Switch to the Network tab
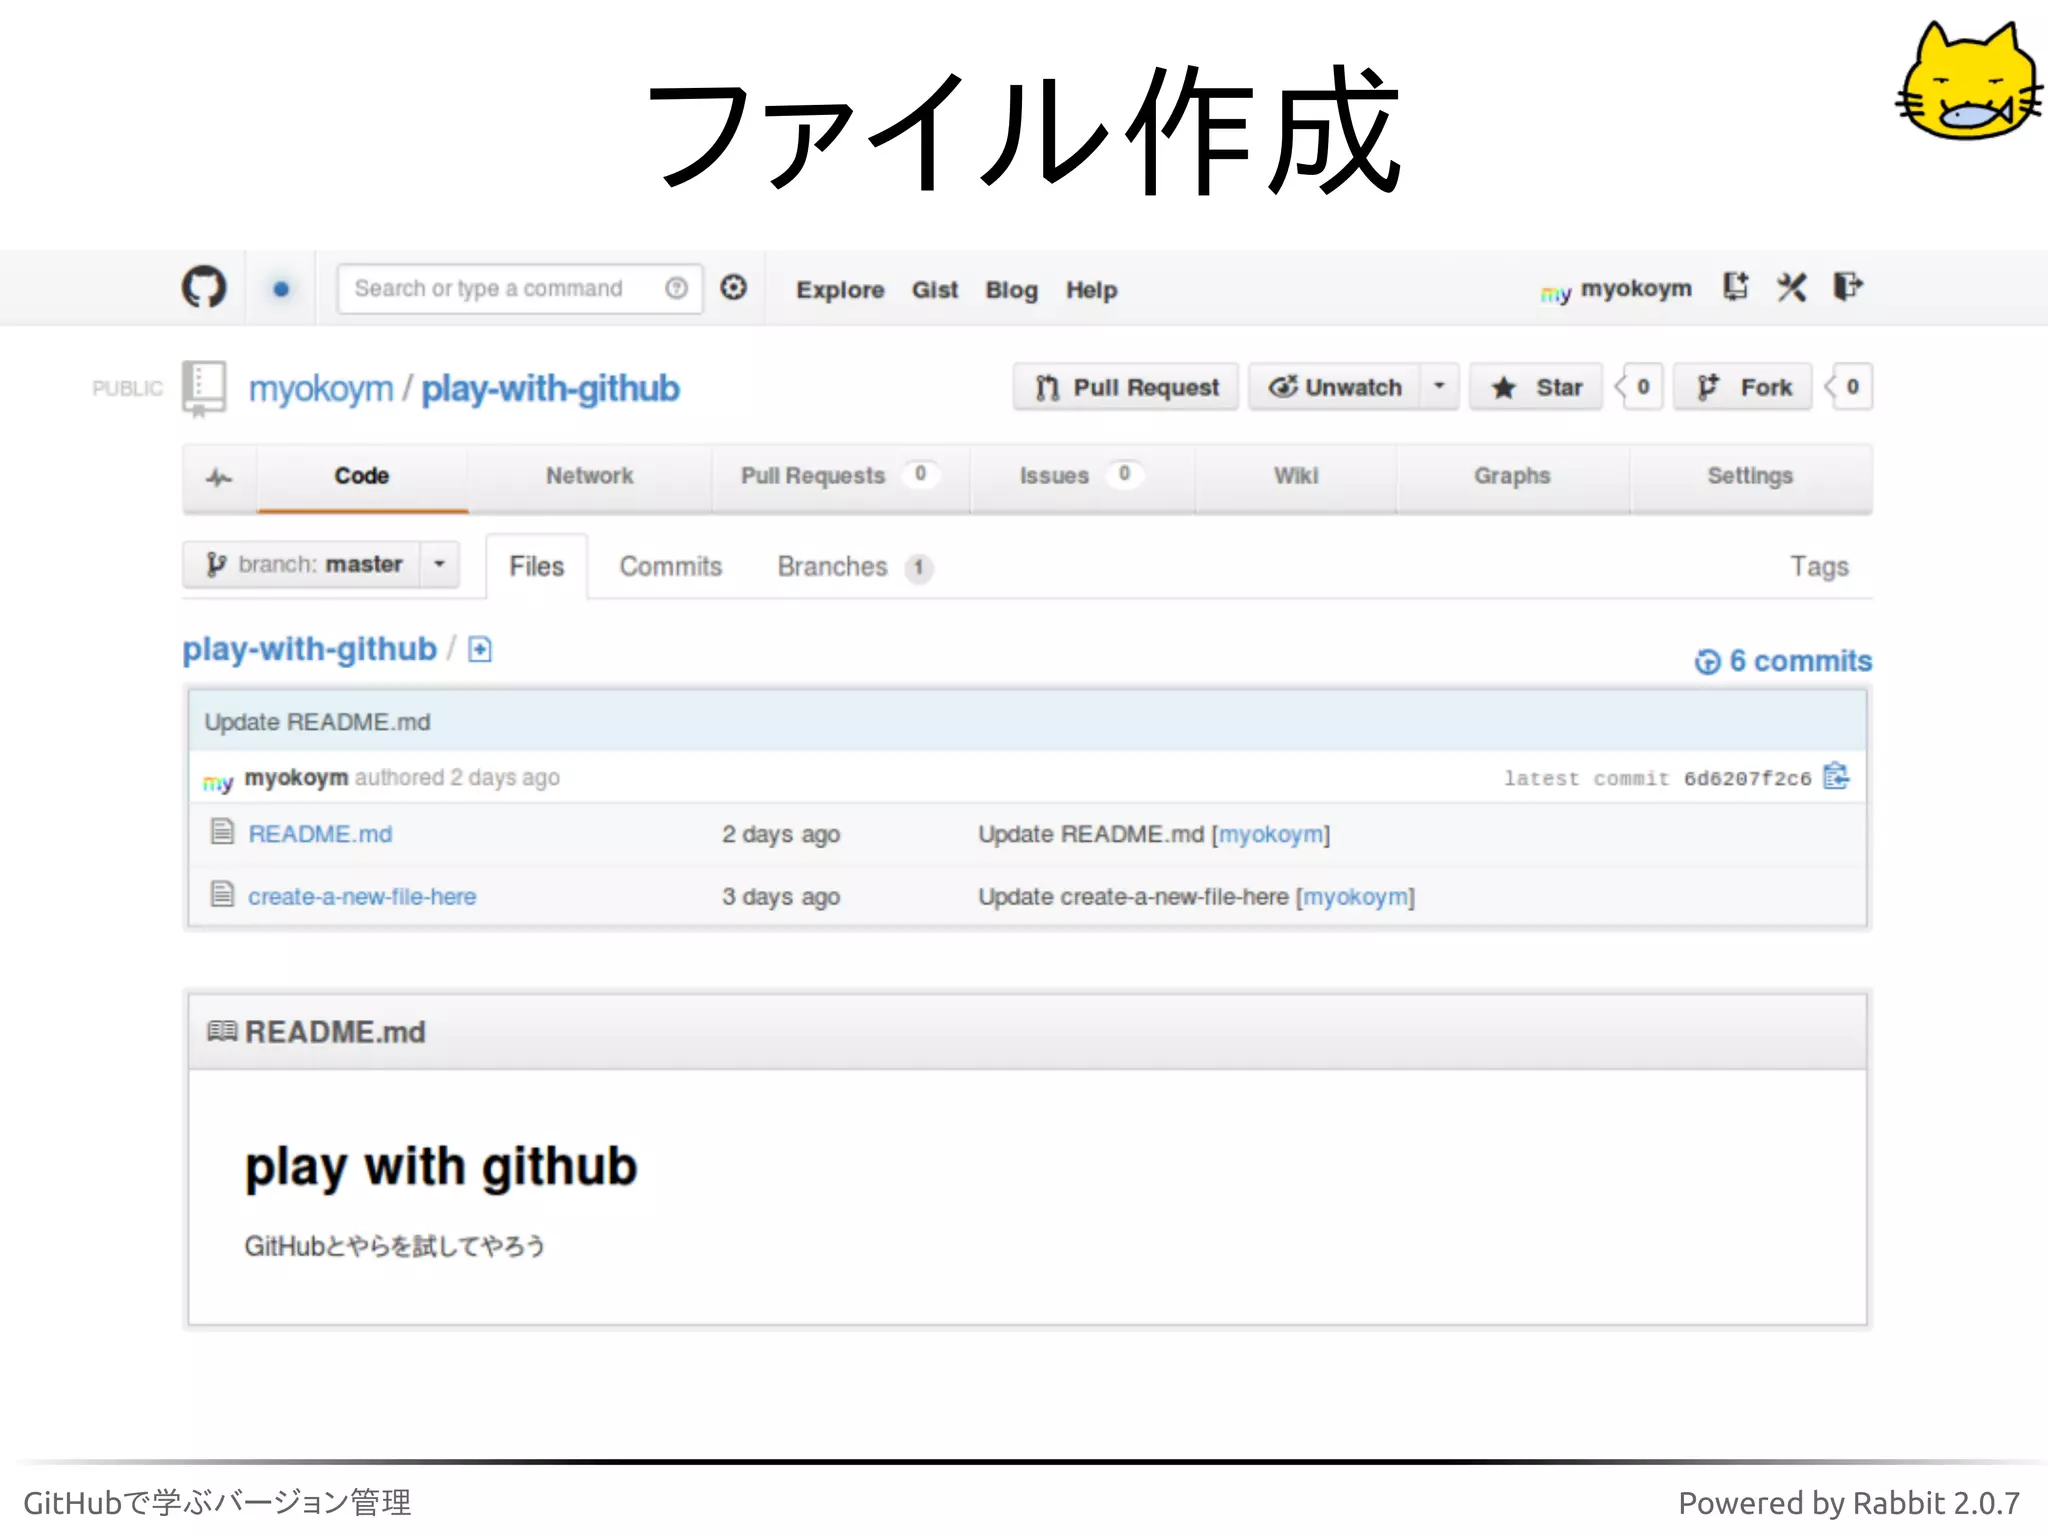This screenshot has width=2048, height=1536. point(589,477)
